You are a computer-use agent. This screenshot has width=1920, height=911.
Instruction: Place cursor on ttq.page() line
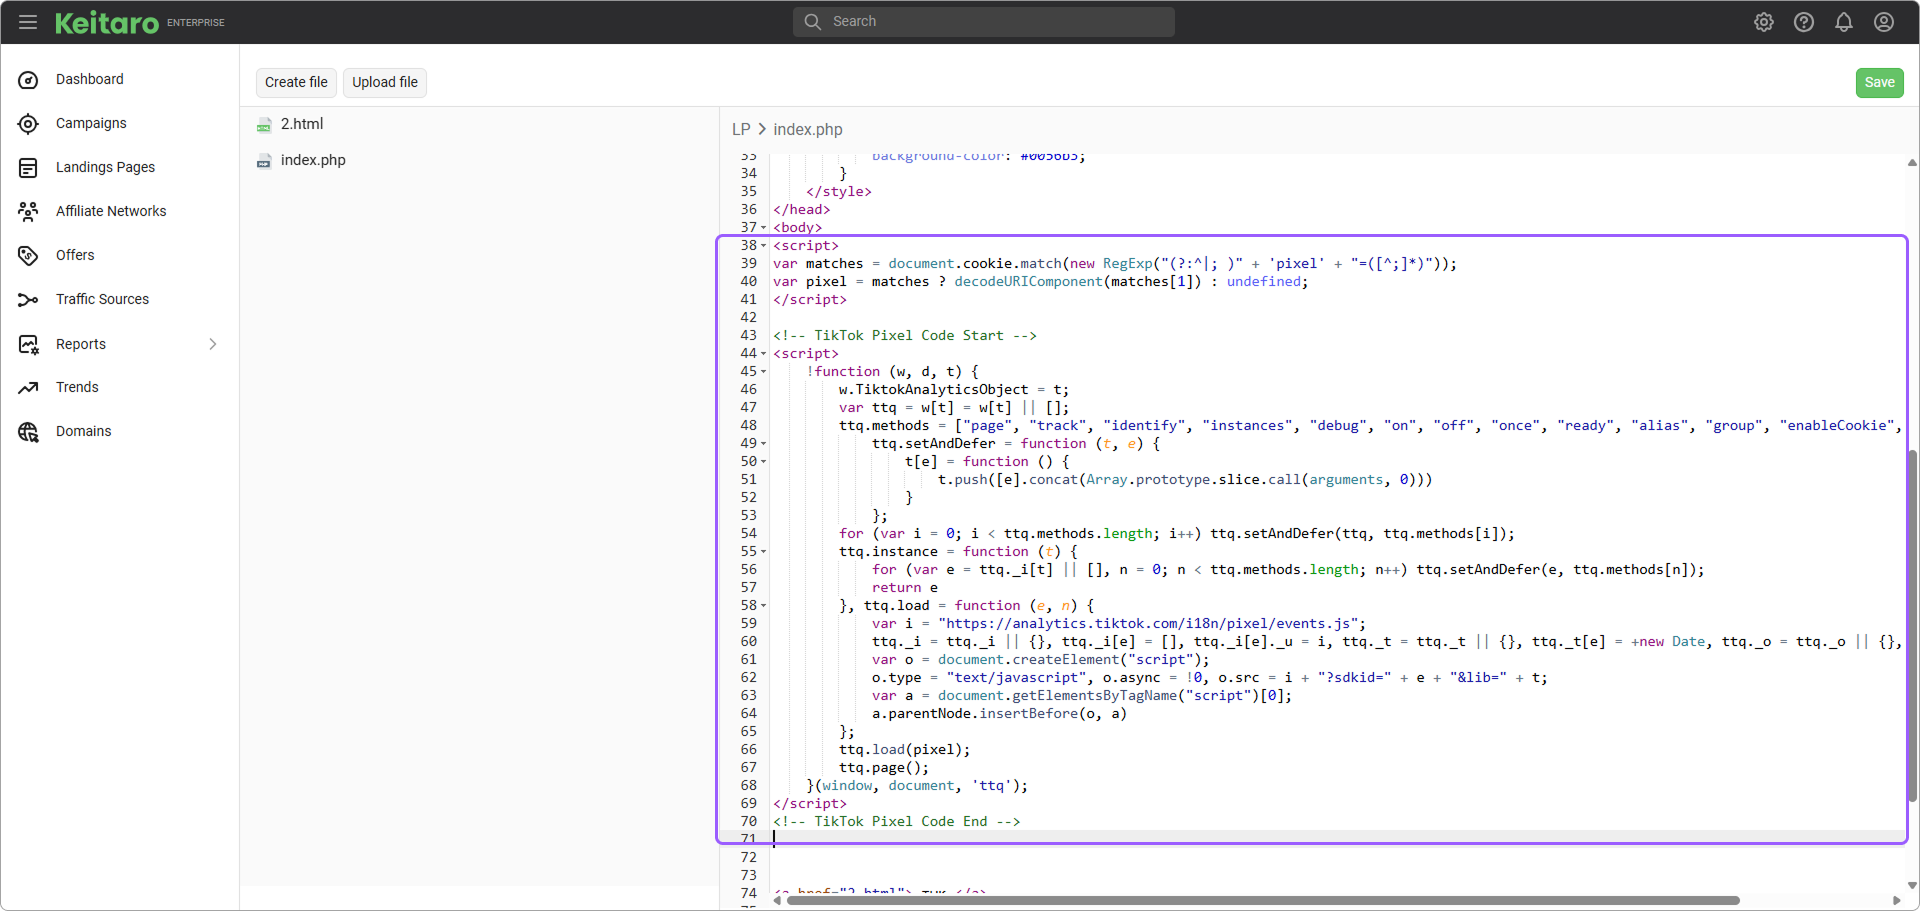(x=884, y=768)
